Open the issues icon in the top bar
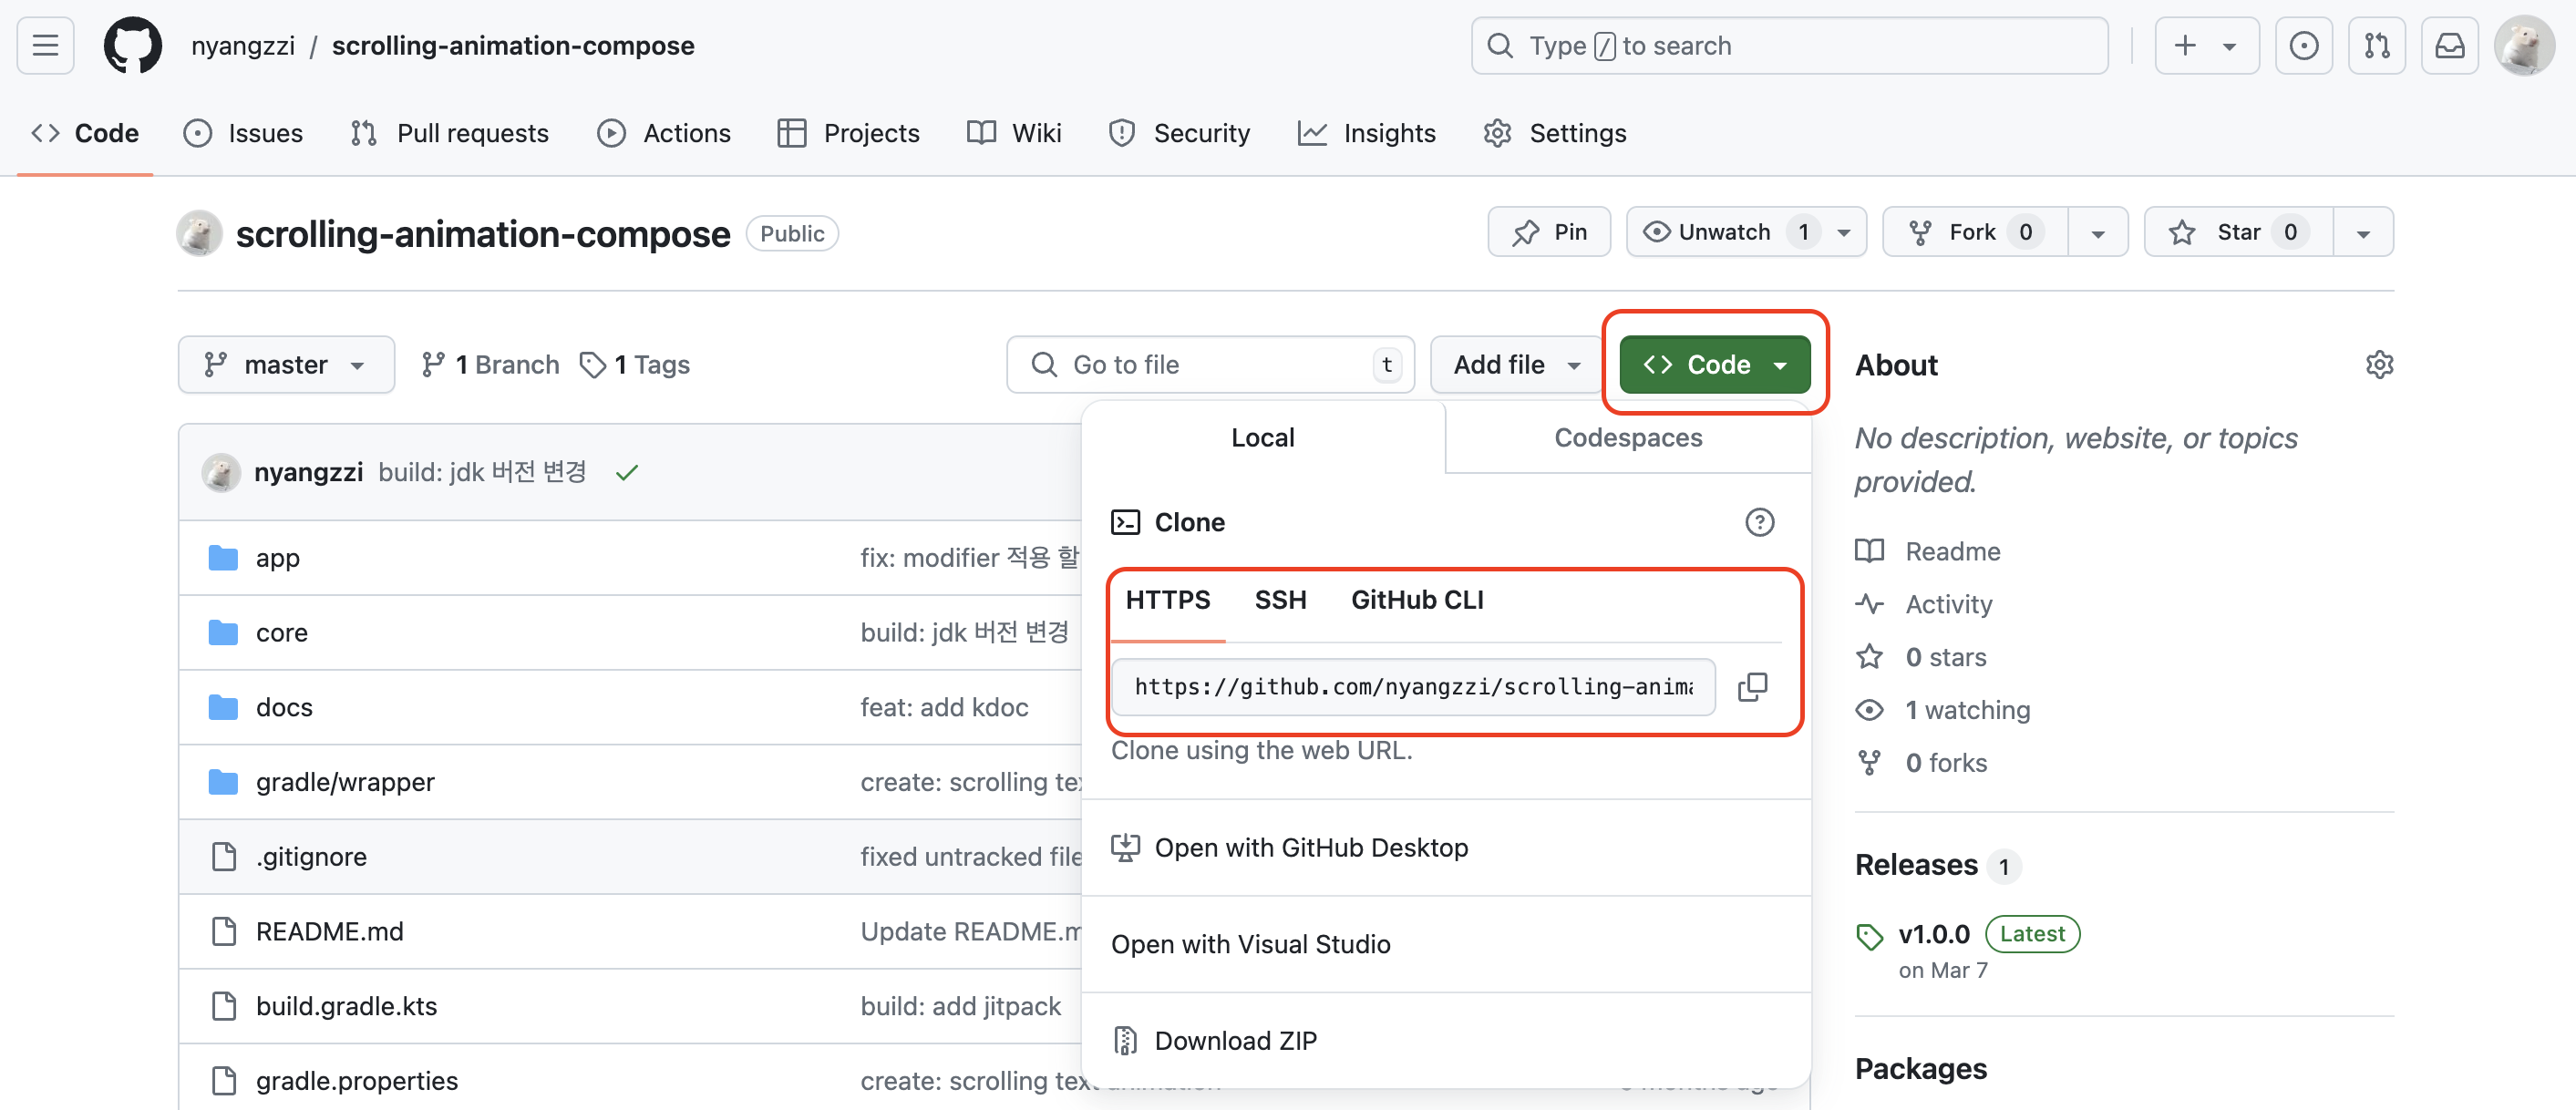 click(2303, 45)
